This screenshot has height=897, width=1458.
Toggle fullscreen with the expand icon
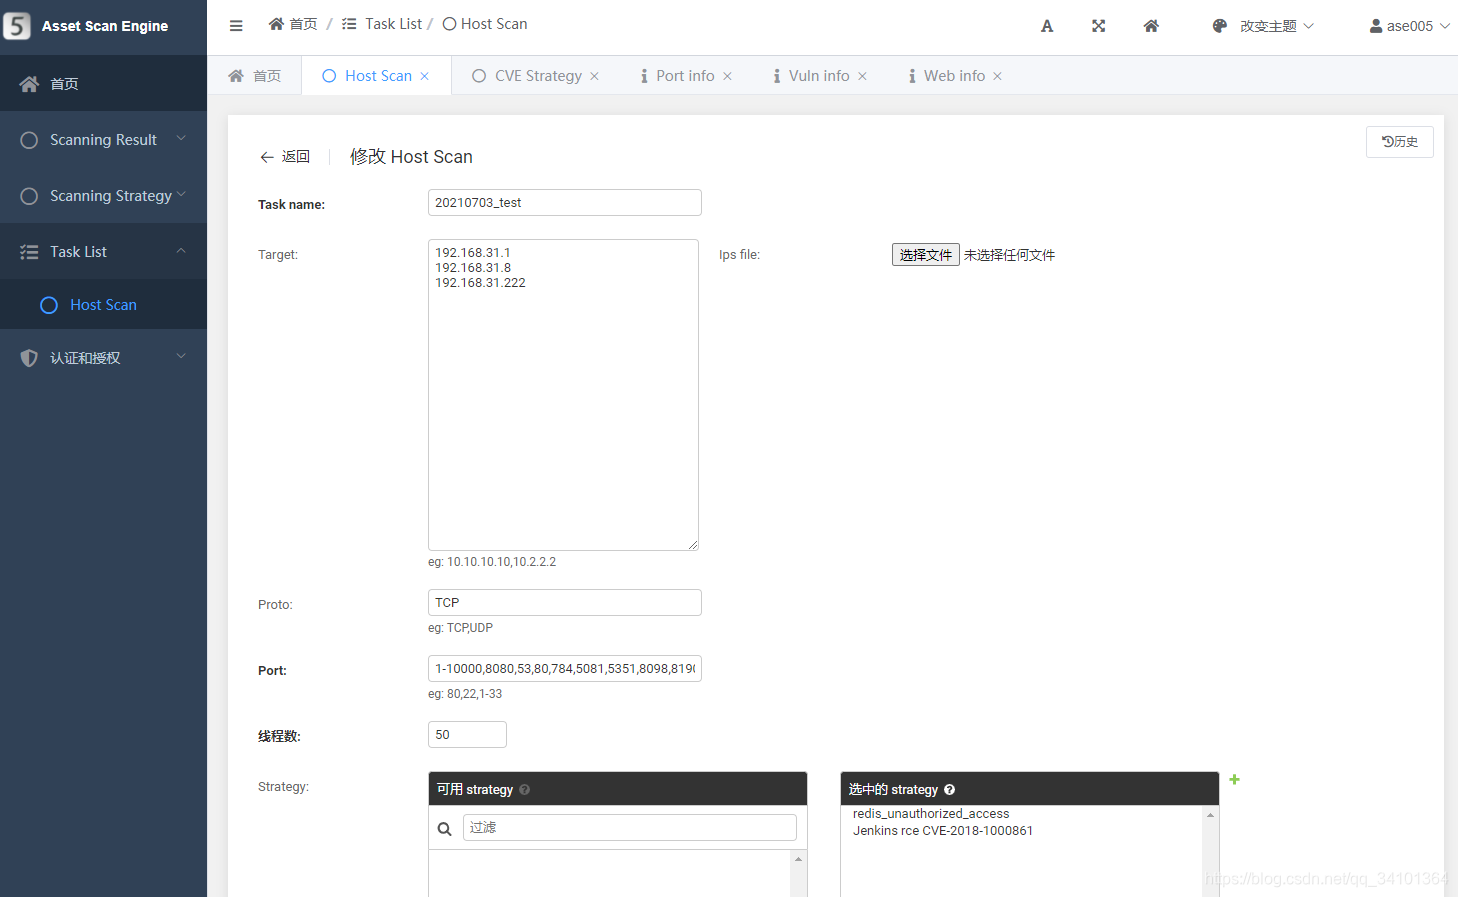click(x=1099, y=26)
